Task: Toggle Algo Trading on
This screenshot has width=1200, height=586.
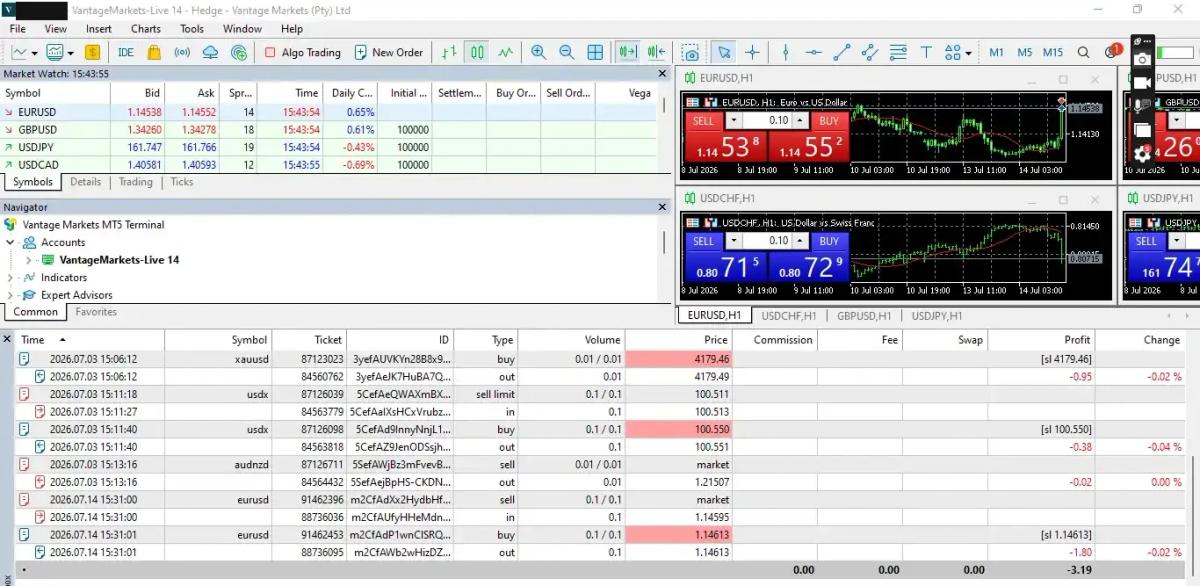Action: [302, 52]
